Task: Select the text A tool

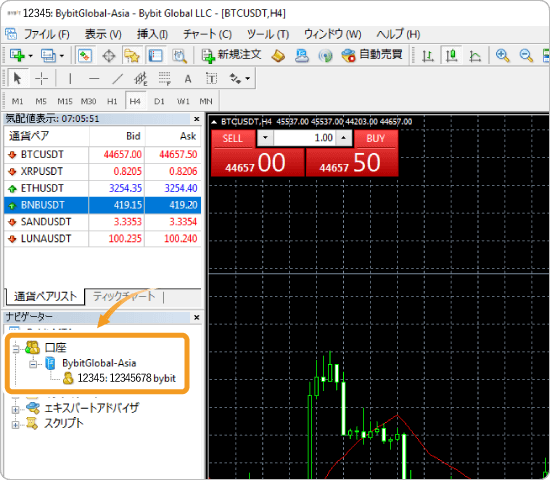Action: pos(188,79)
